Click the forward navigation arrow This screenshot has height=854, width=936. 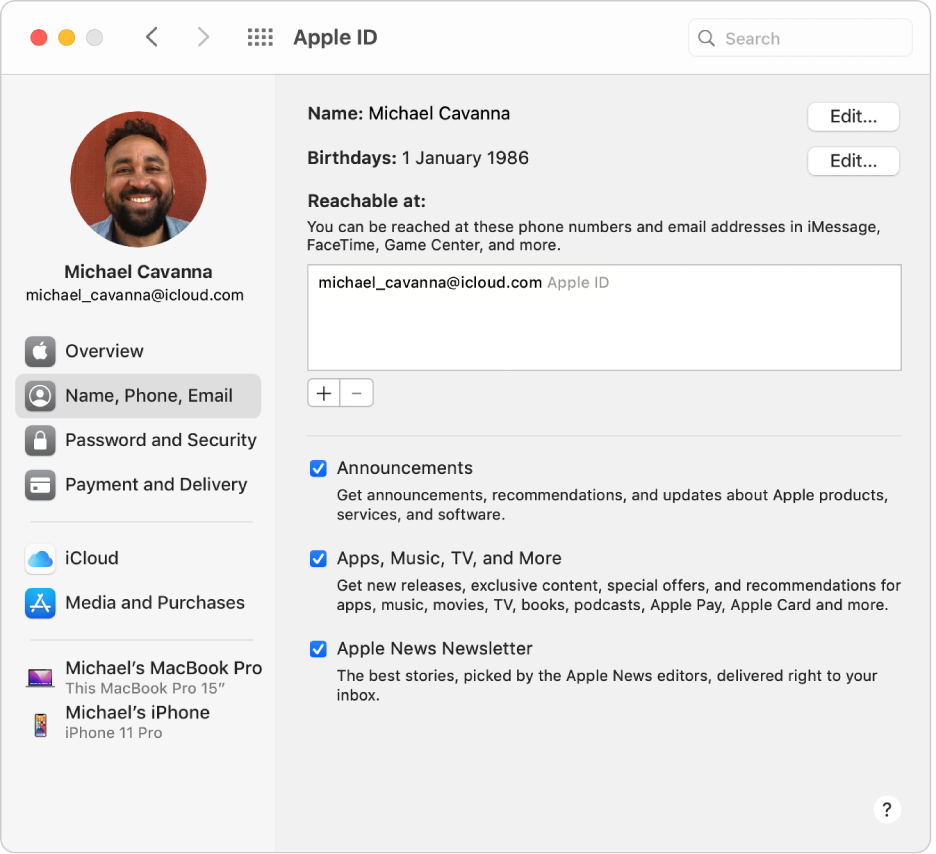[203, 37]
